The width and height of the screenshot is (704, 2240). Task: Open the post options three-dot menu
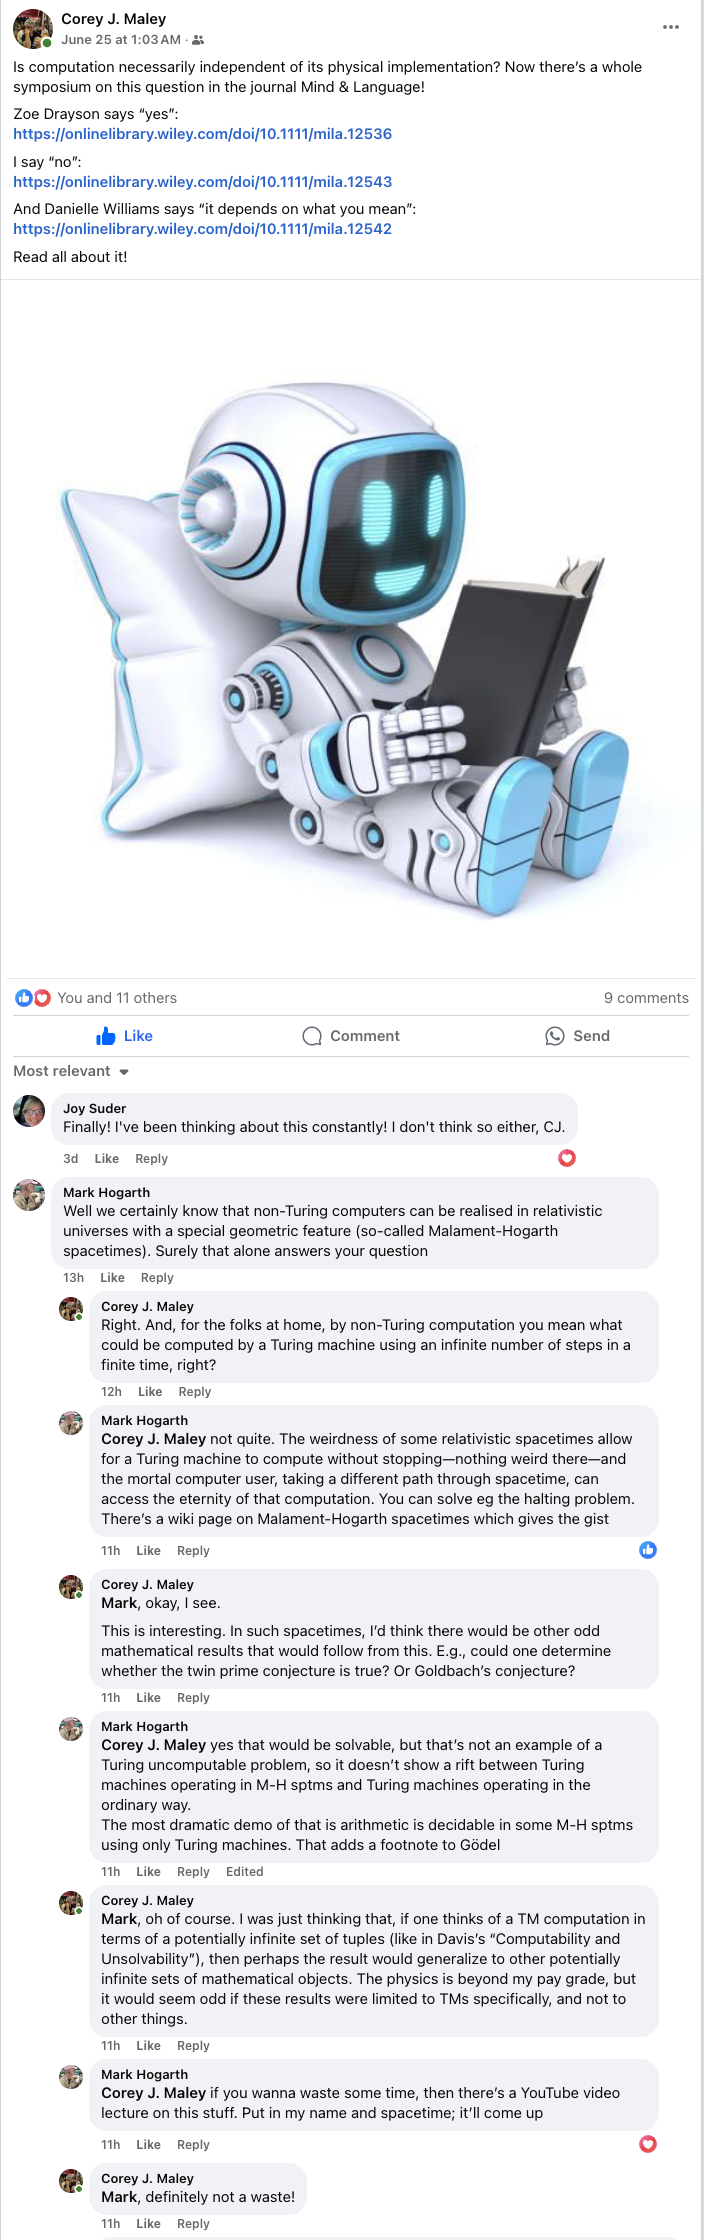coord(671,27)
